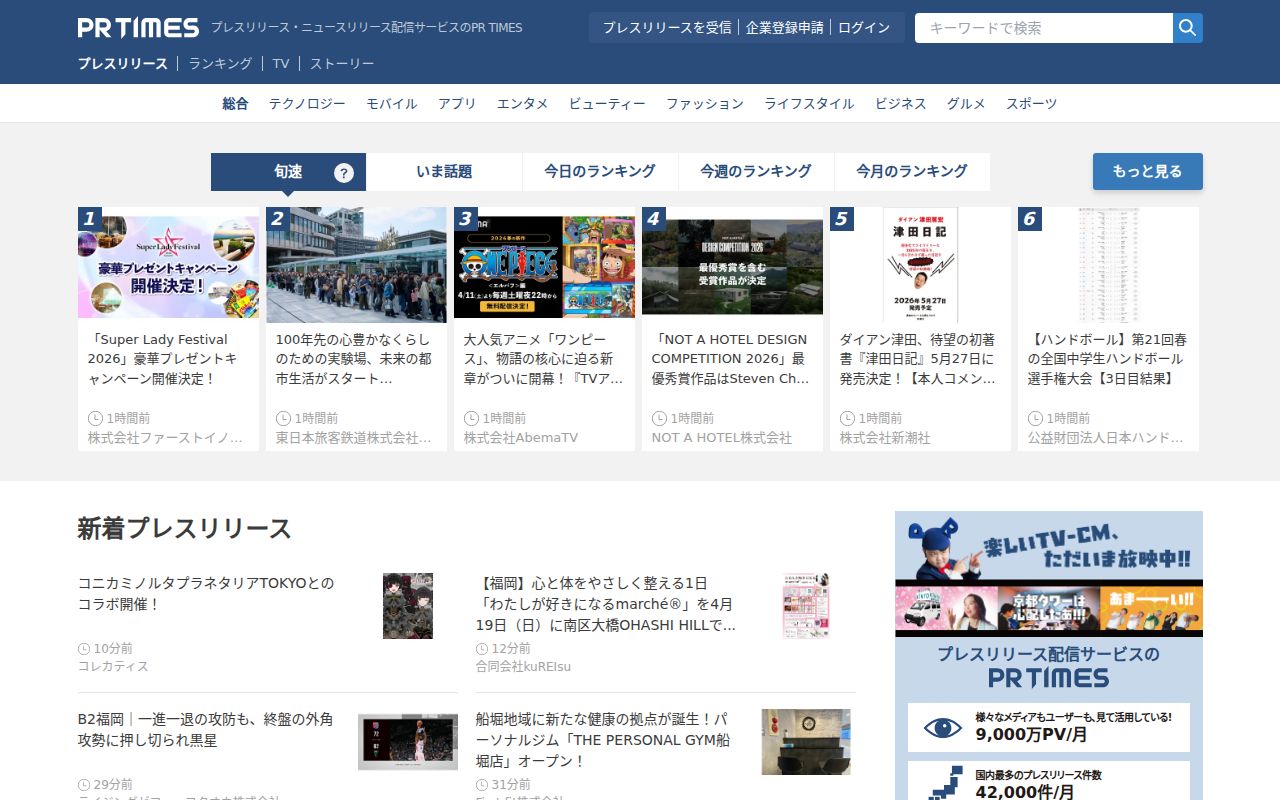The width and height of the screenshot is (1280, 800).
Task: Select the ビューティー category
Action: [607, 104]
